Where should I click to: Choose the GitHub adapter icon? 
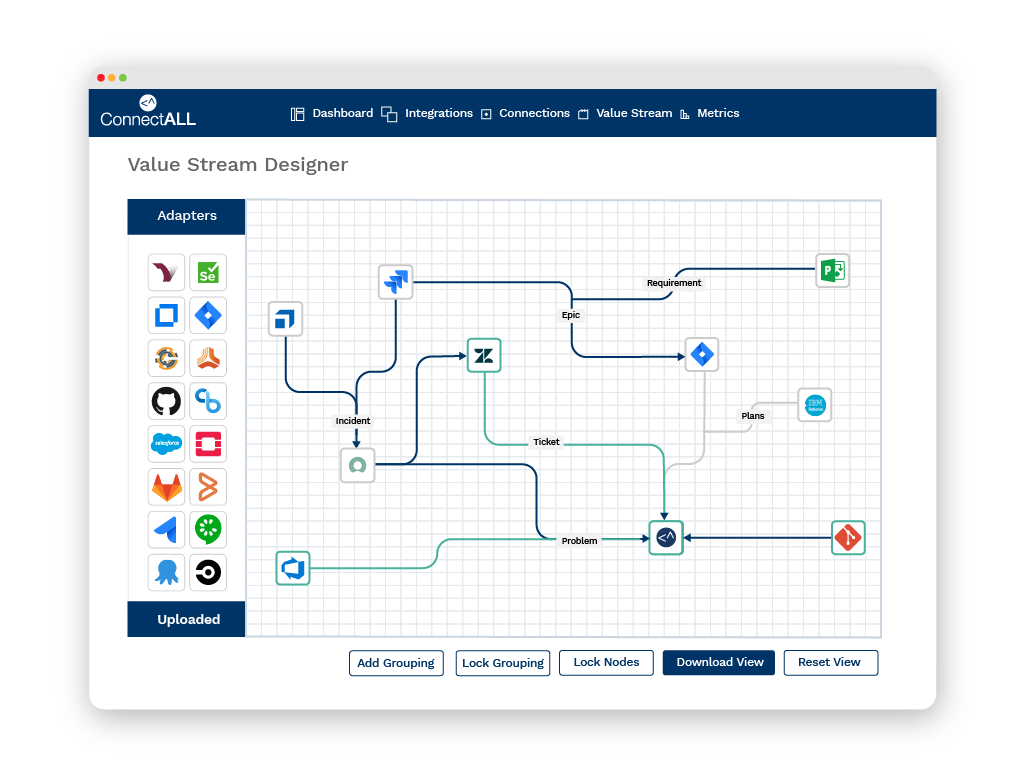pos(166,401)
